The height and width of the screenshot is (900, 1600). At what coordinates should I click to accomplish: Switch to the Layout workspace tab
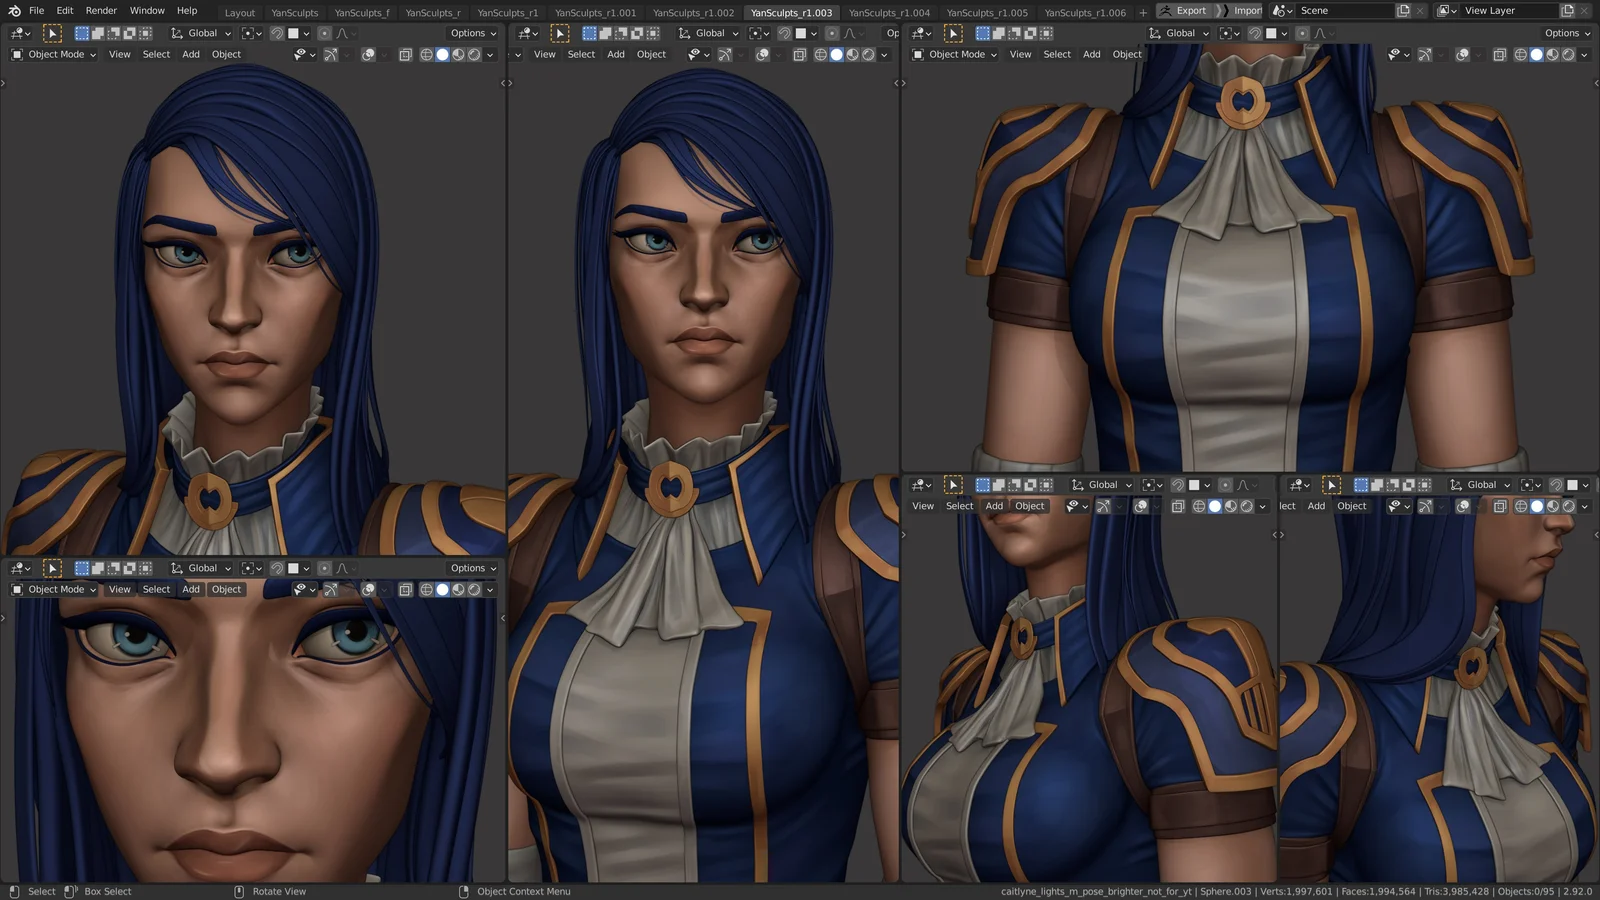pos(240,12)
